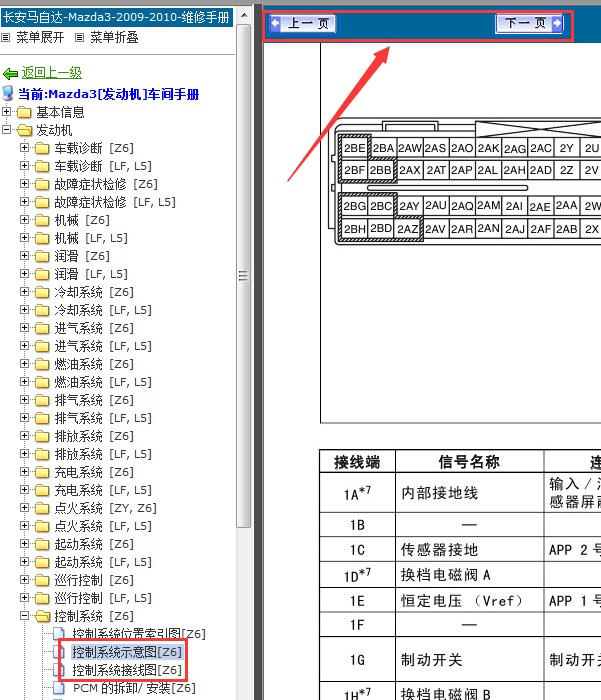Click 当前:Mazda3[发动机]车间手册 heading
This screenshot has height=700, width=601.
(x=109, y=94)
